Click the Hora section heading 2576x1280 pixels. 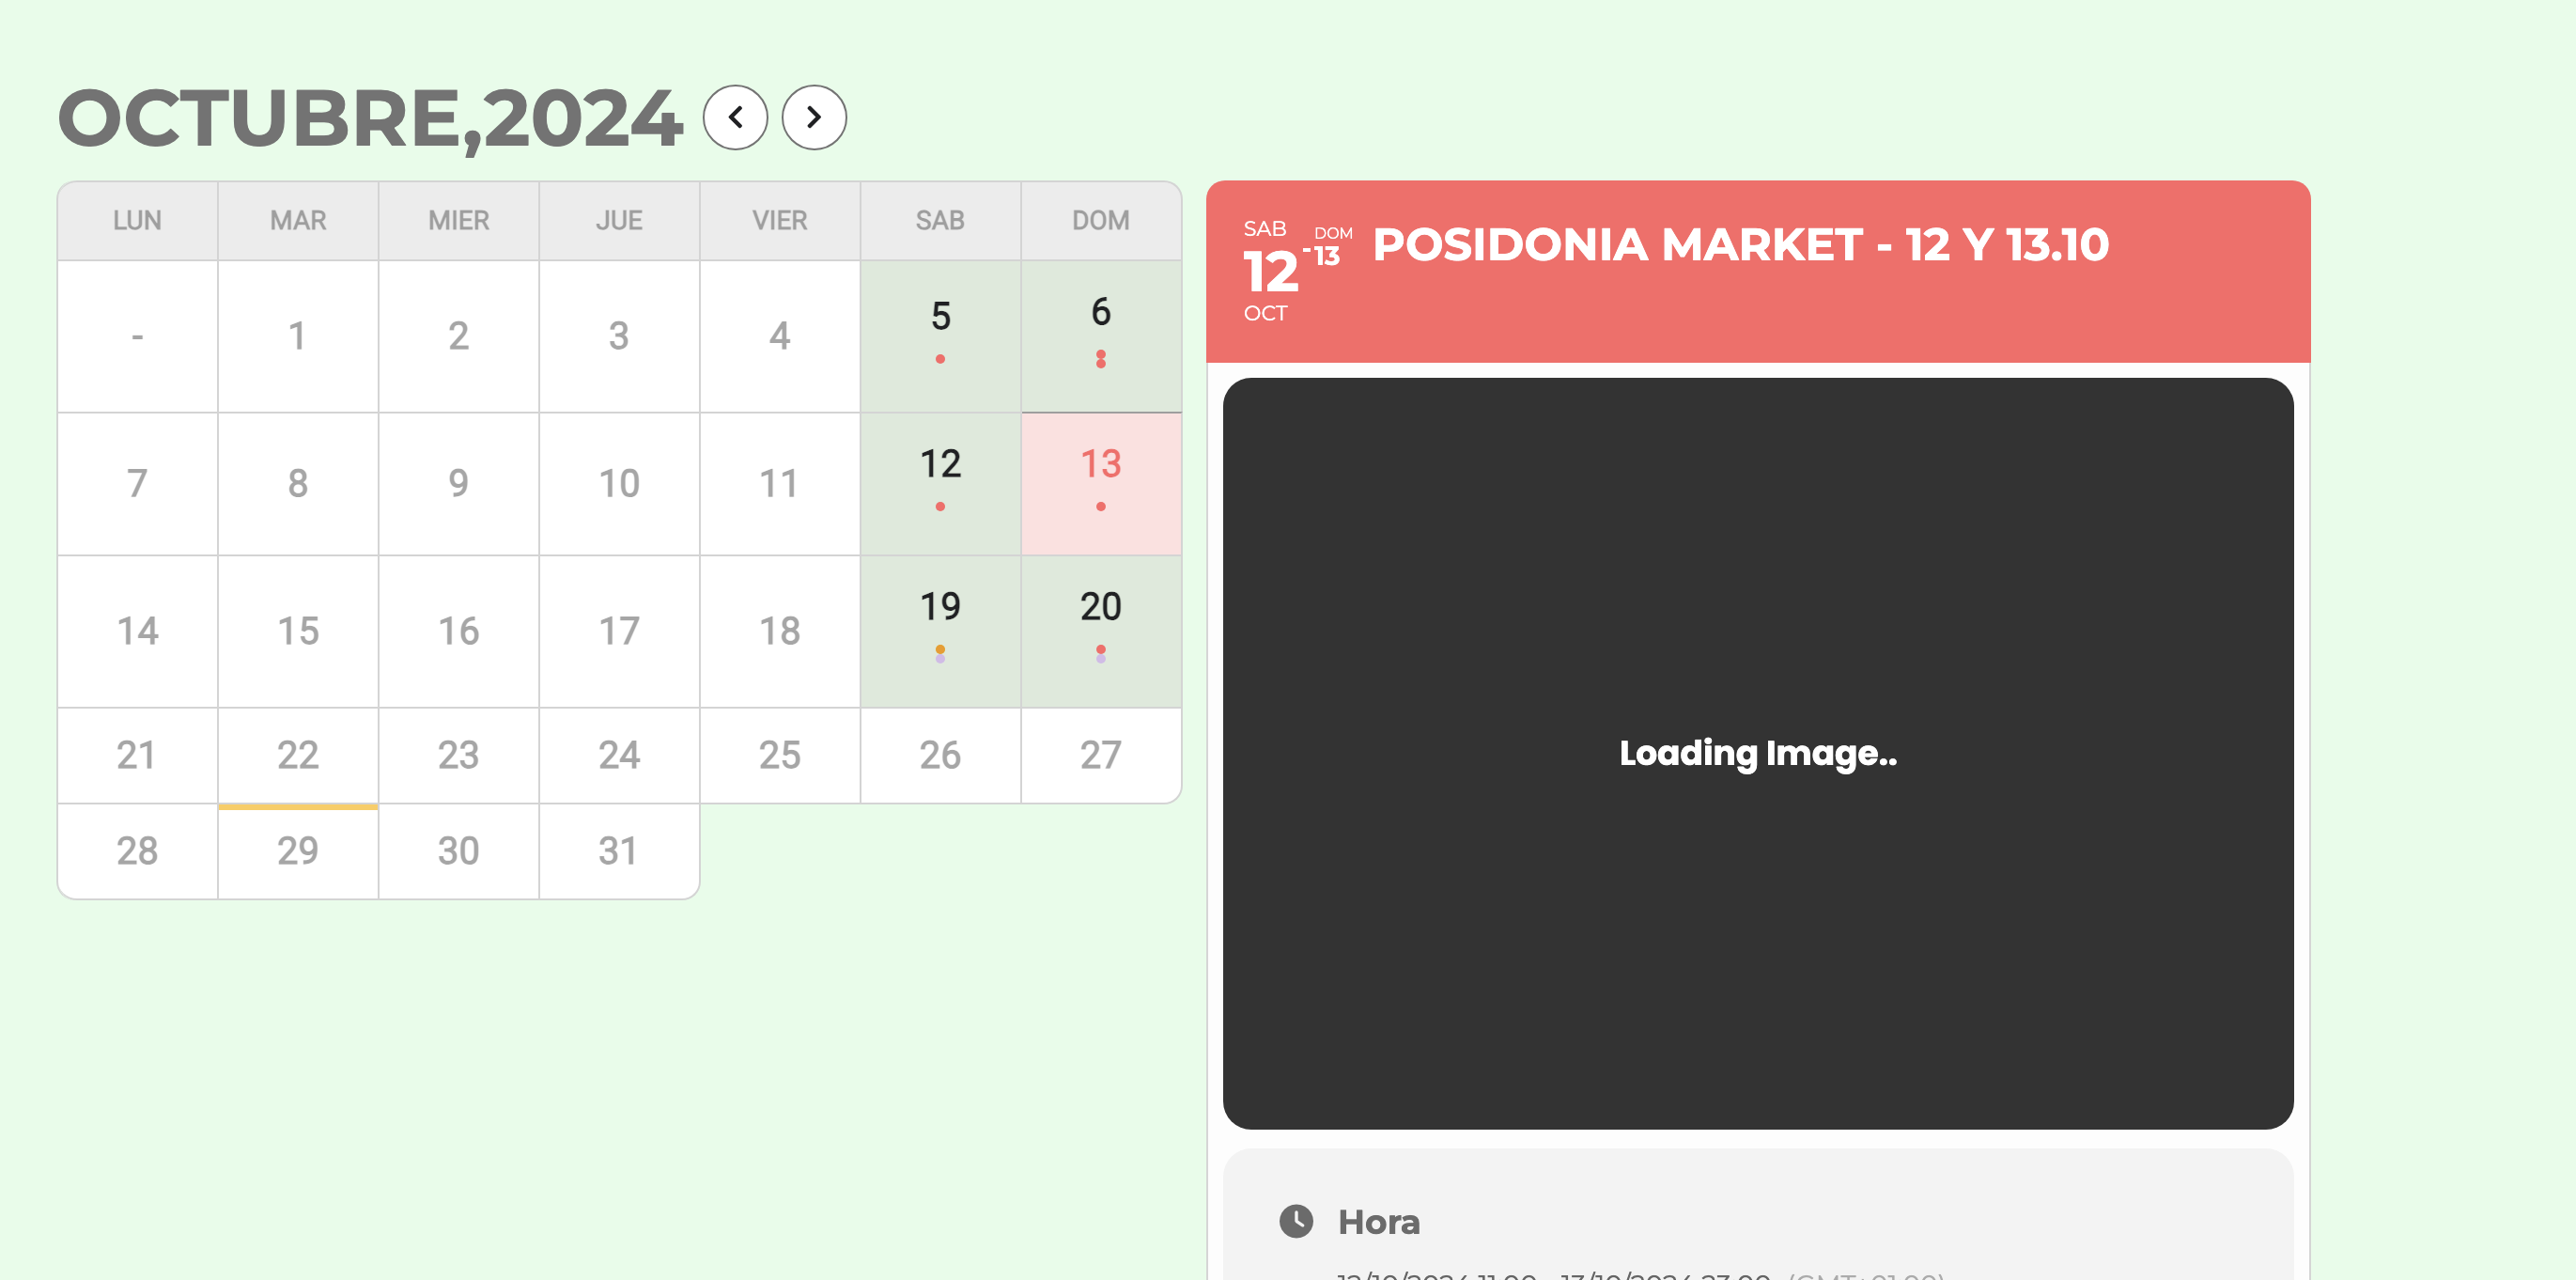pos(1379,1222)
